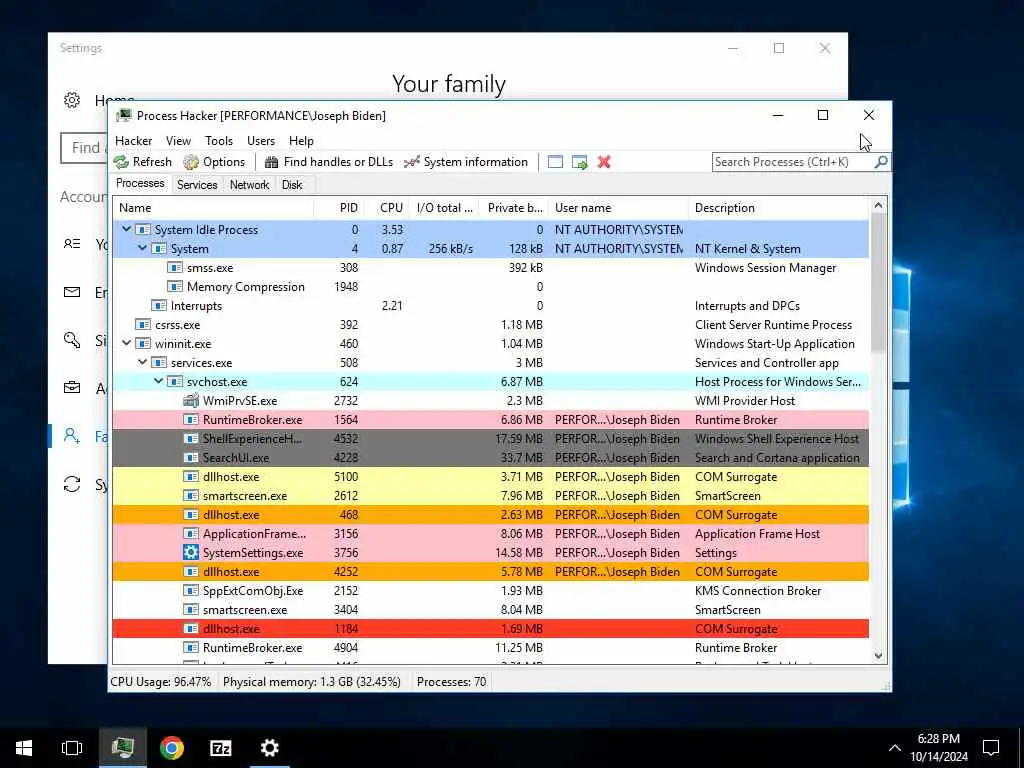Sort by the Name column header
This screenshot has height=768, width=1024.
coord(213,208)
